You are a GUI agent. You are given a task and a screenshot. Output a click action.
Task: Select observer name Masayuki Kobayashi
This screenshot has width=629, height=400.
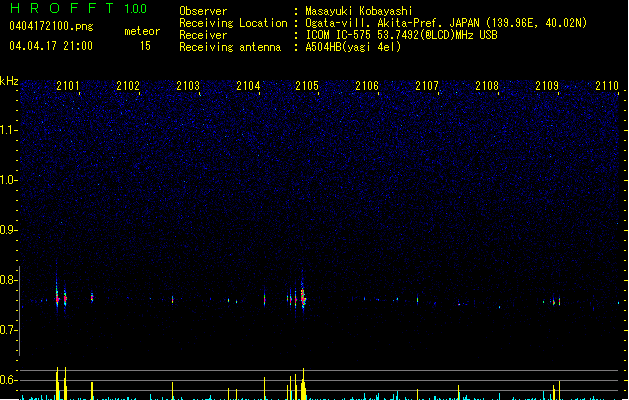[x=359, y=11]
